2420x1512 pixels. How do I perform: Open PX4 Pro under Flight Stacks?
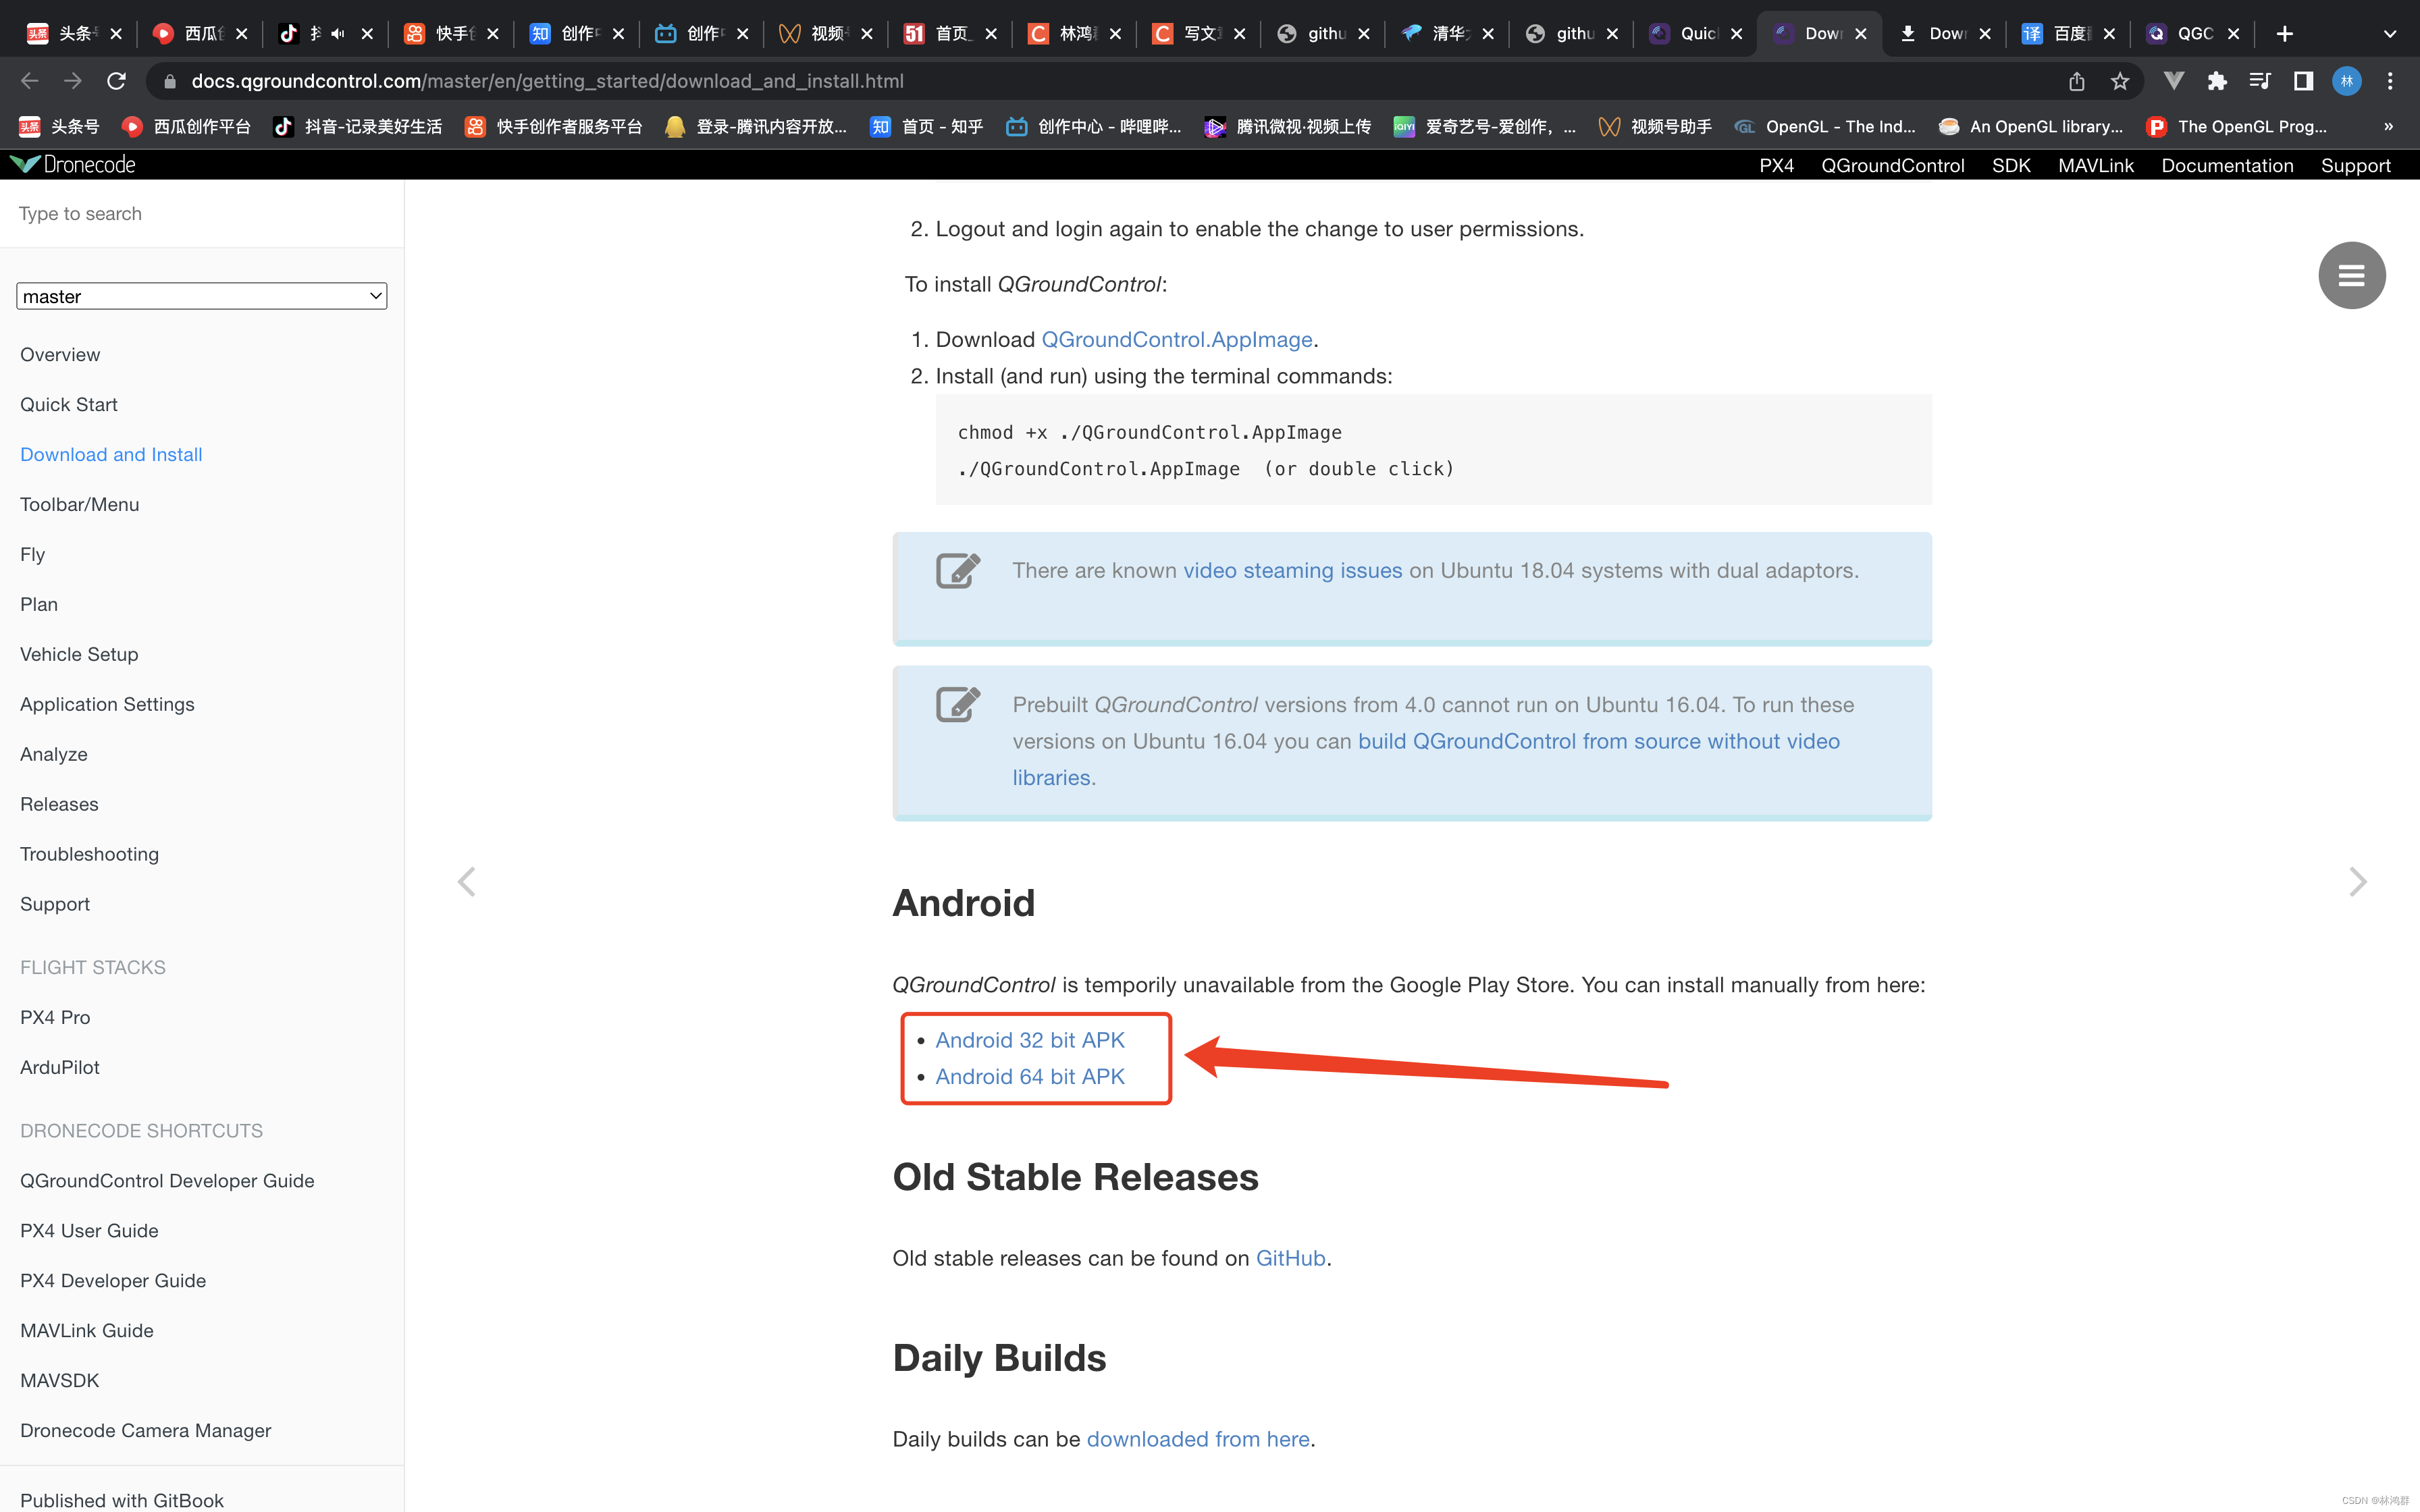click(55, 1018)
